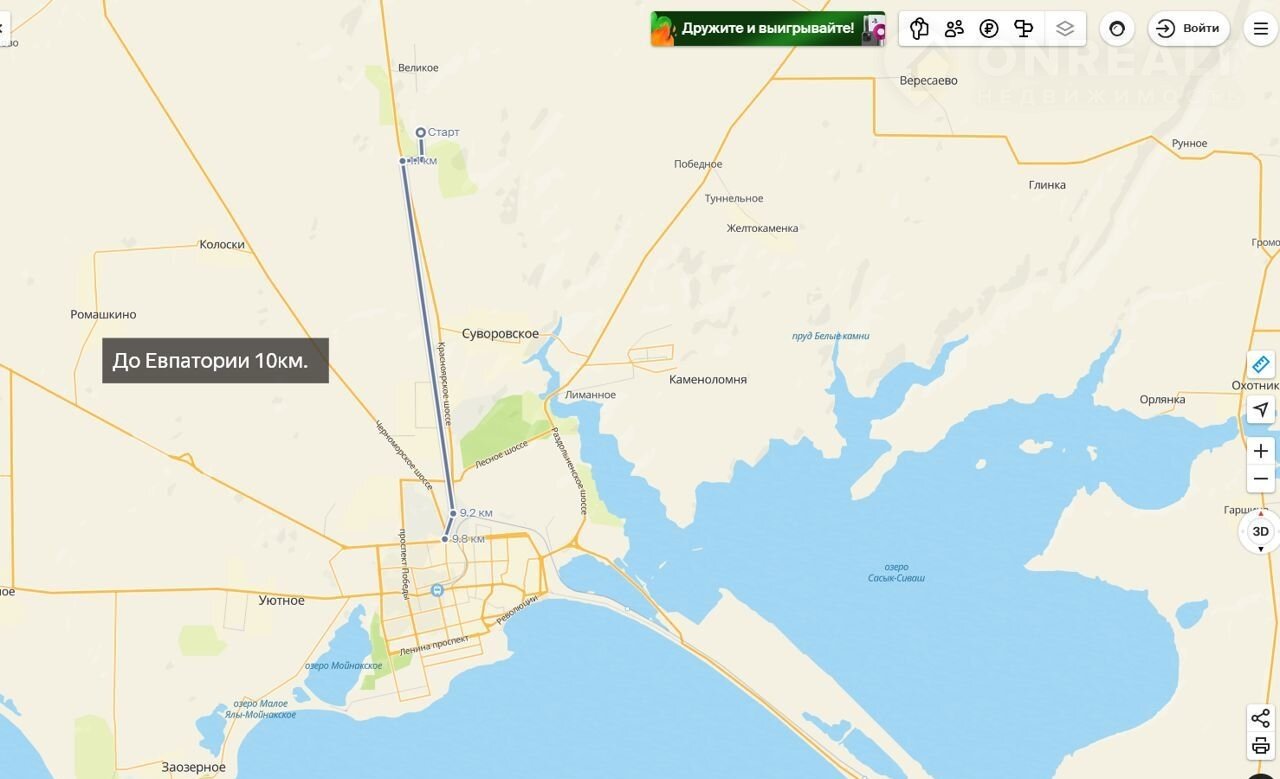The image size is (1280, 779).
Task: Click the 9.8 км ruler endpoint
Action: 445,539
